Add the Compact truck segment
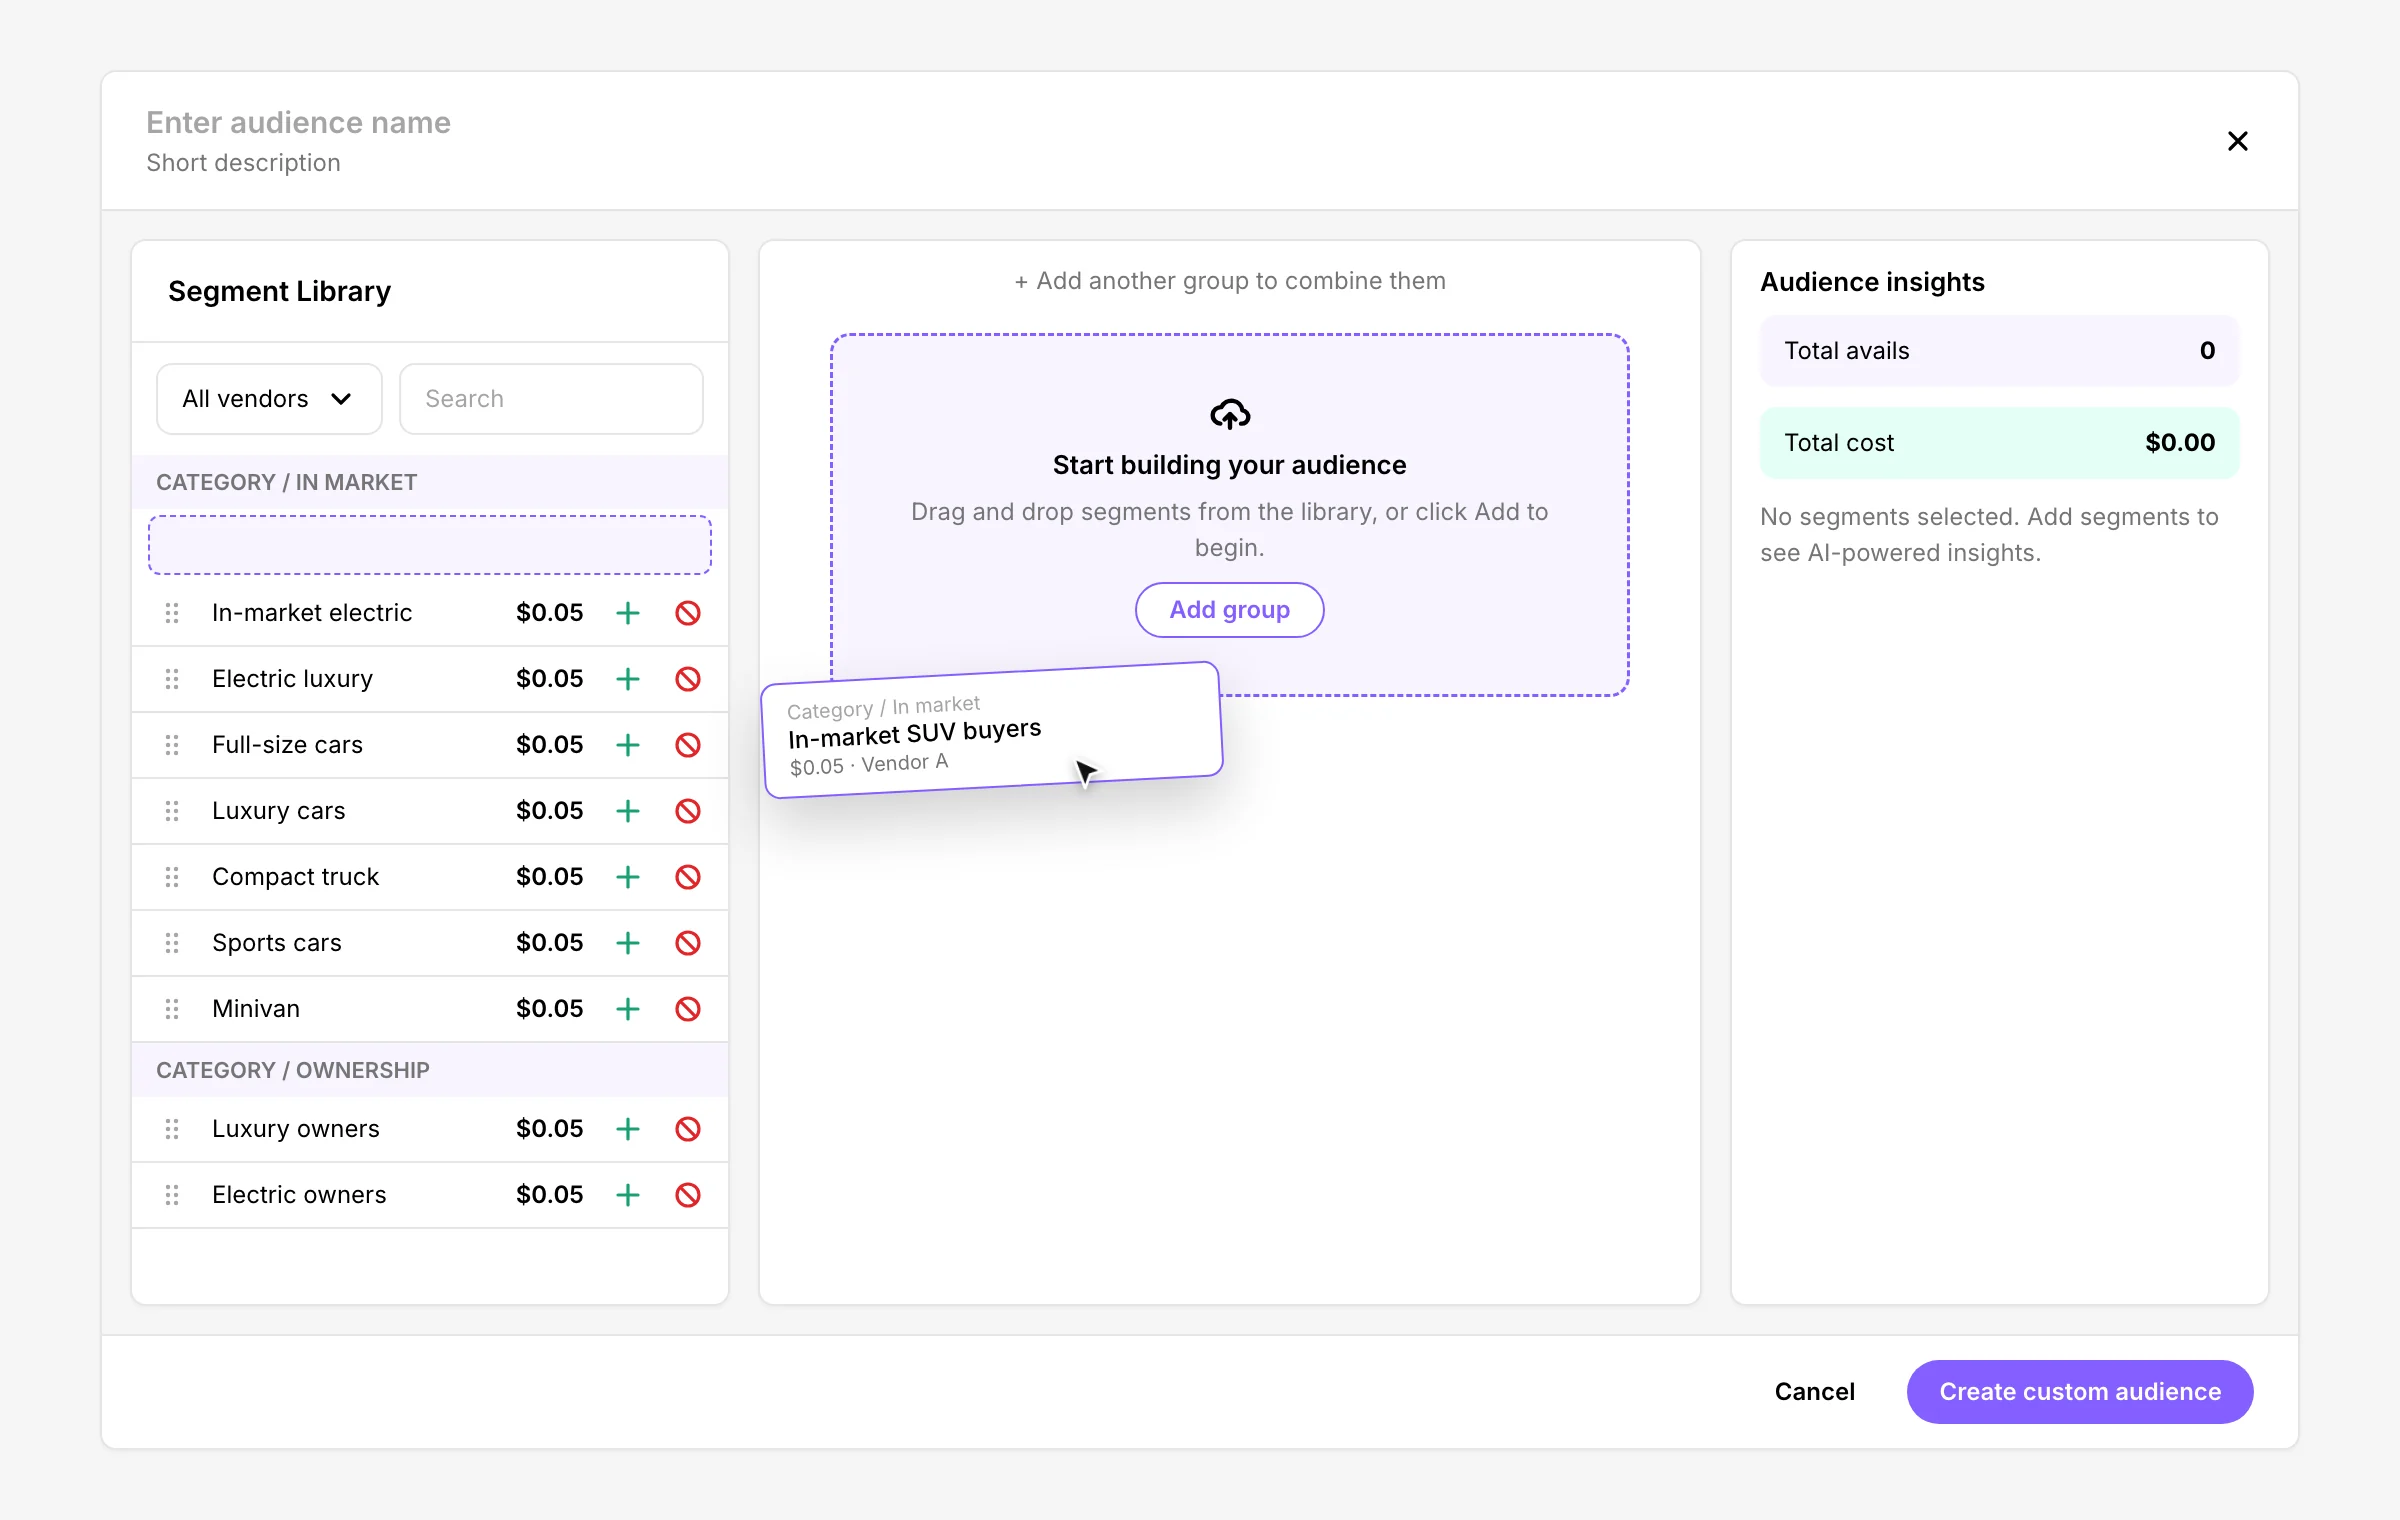This screenshot has width=2400, height=1520. [628, 877]
